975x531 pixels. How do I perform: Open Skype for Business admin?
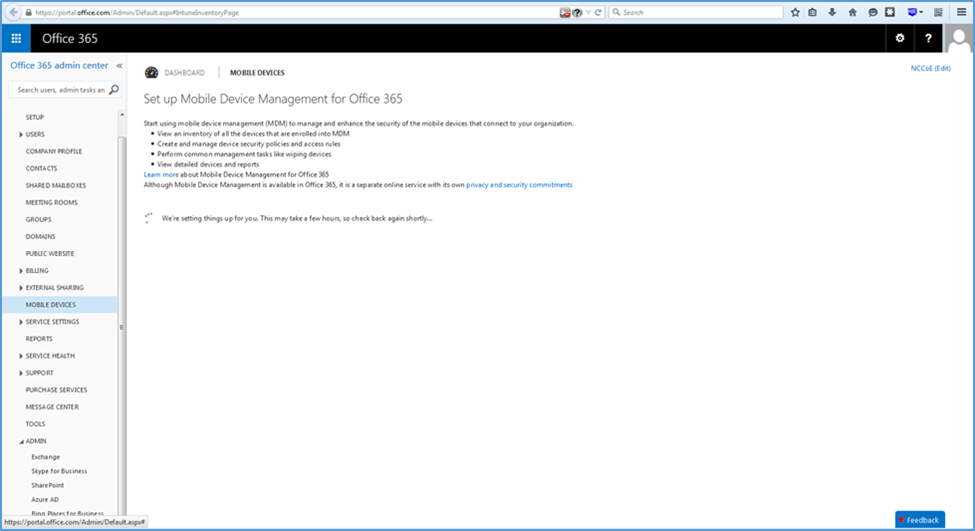[59, 471]
